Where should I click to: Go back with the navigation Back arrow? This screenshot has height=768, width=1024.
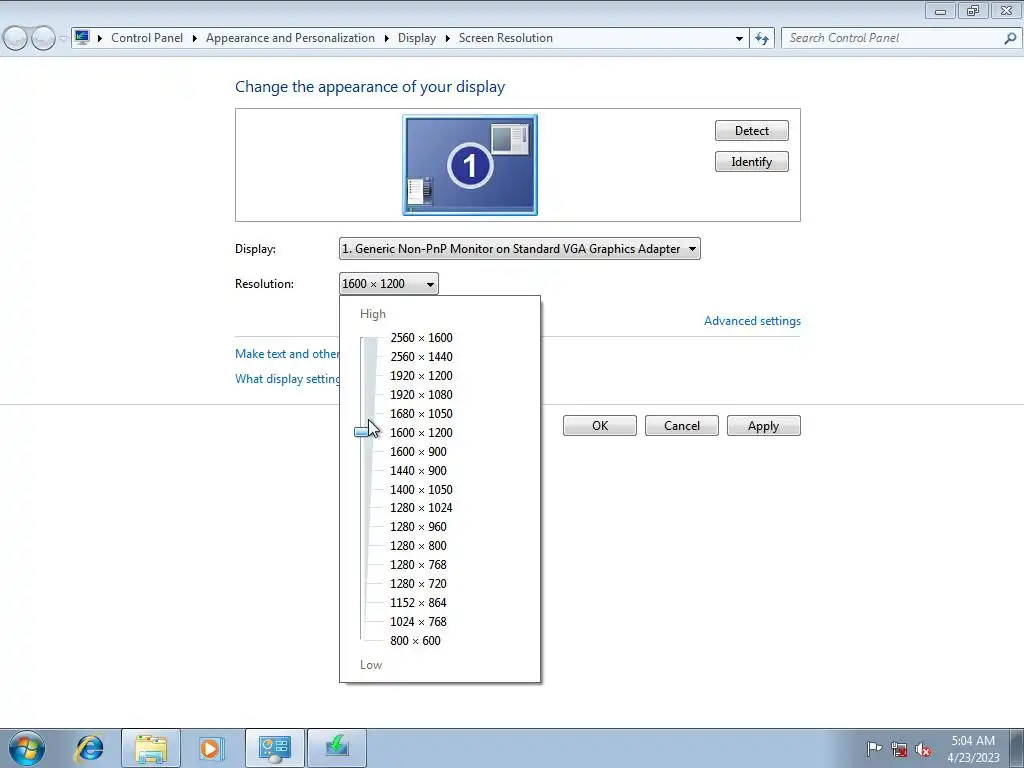pos(15,39)
